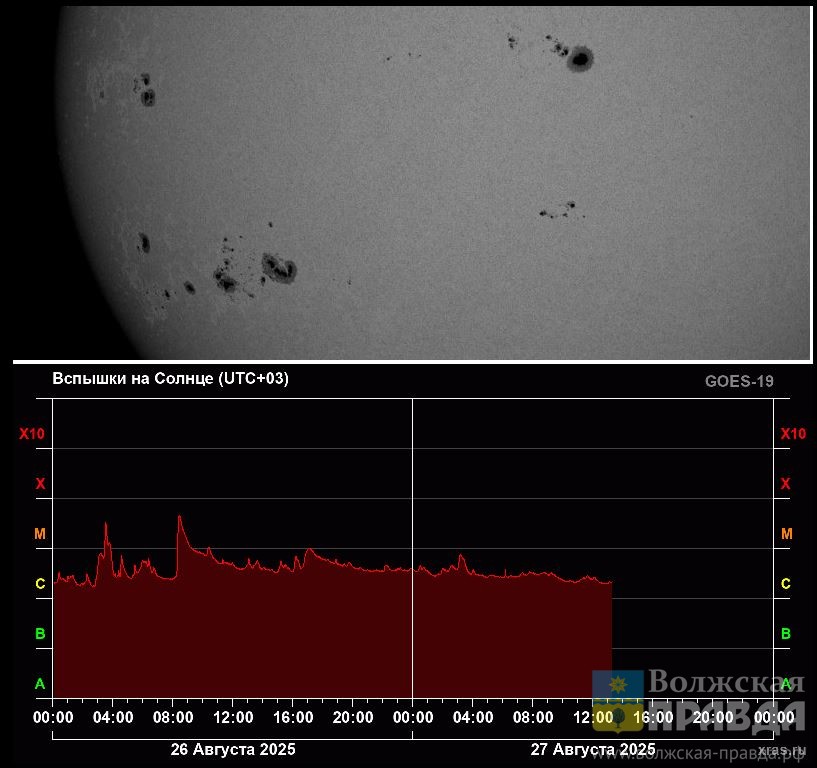Screen dimensions: 817x768
Task: Click the GOES-19 satellite label
Action: click(739, 381)
